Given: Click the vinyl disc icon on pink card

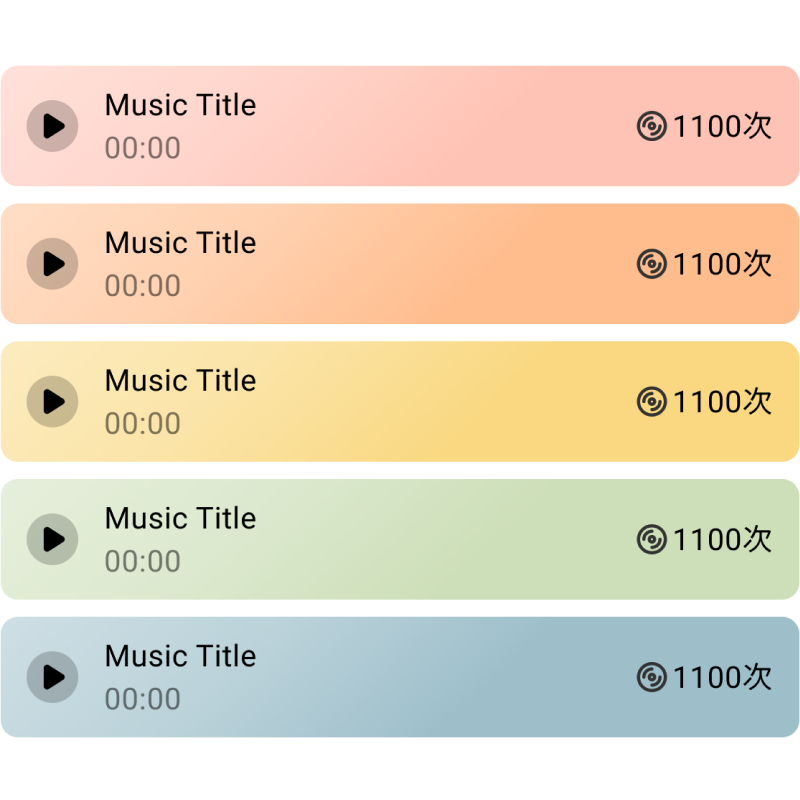Looking at the screenshot, I should coord(652,126).
